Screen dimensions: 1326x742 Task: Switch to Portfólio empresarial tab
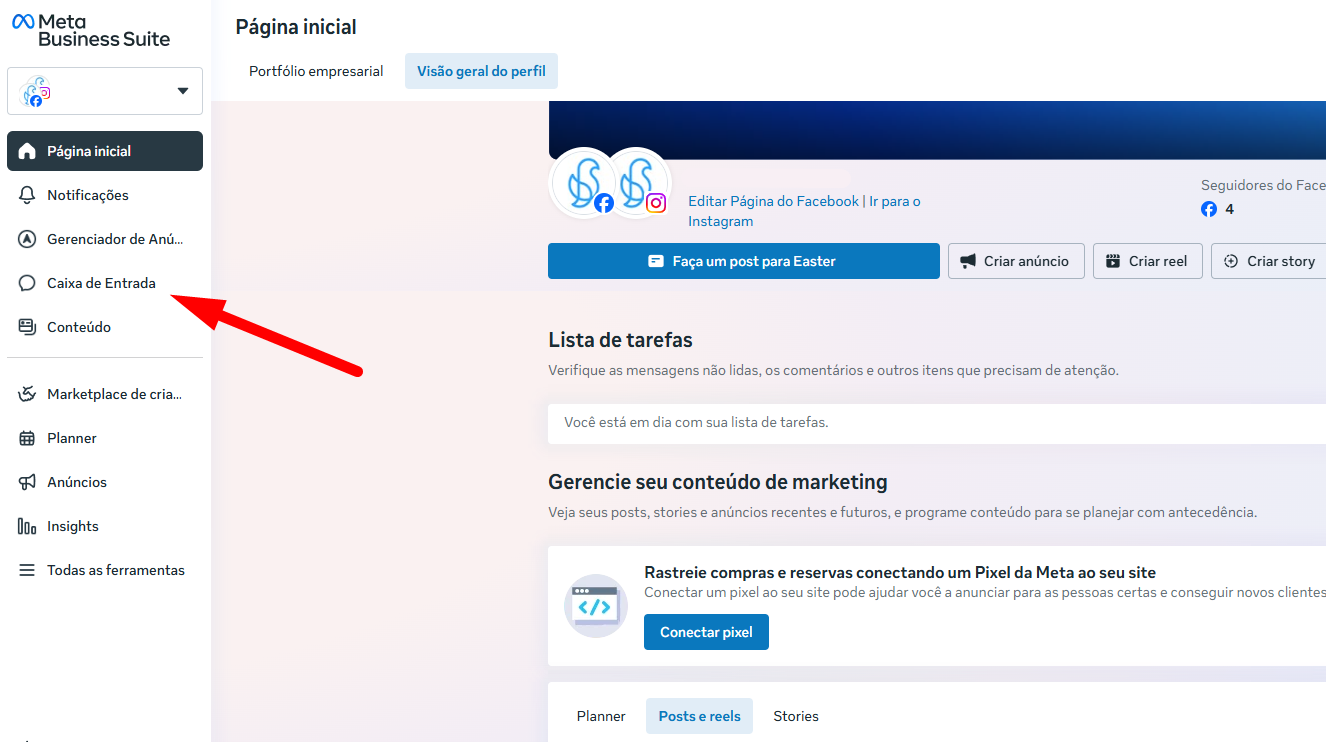point(316,71)
